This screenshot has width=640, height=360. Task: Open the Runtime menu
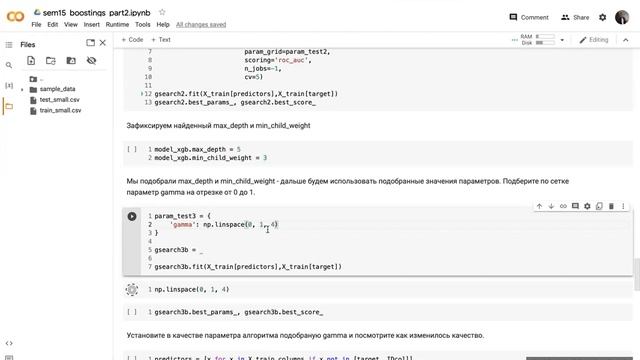tap(117, 24)
